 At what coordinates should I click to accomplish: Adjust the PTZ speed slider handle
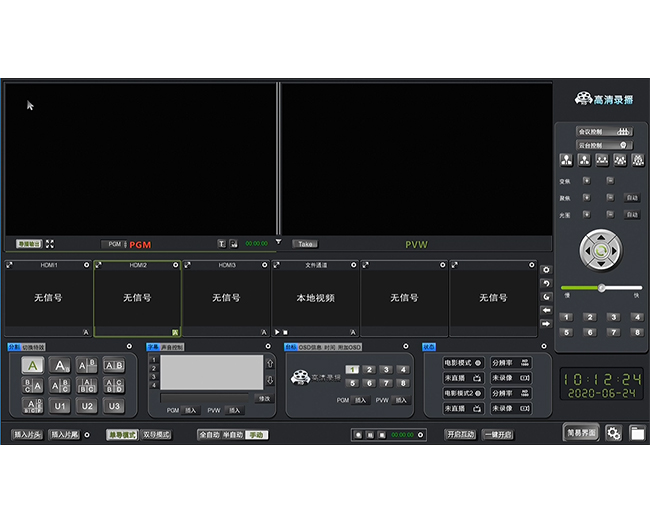(601, 288)
